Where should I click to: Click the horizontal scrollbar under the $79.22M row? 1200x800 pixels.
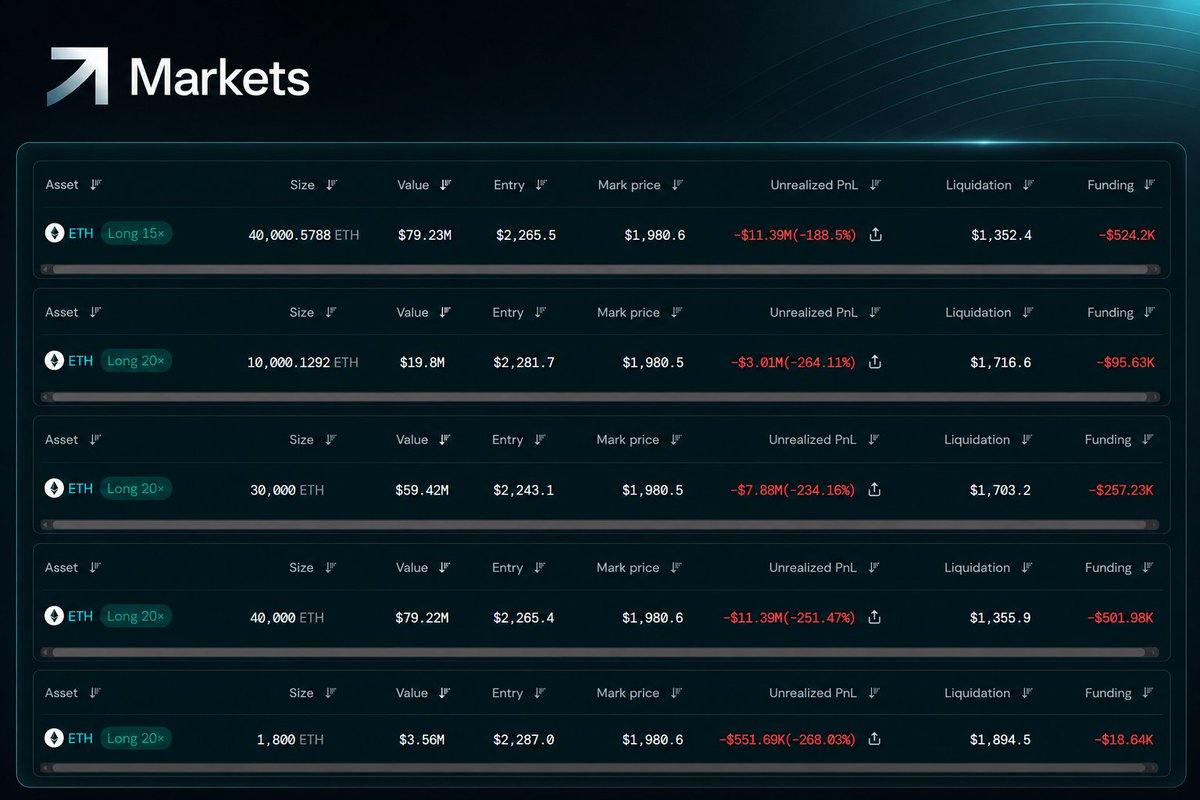[x=600, y=652]
